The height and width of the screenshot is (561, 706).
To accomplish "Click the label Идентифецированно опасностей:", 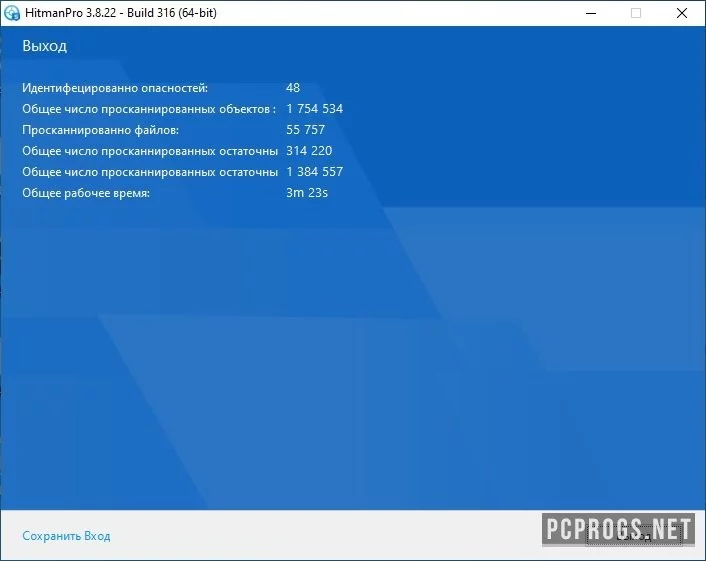I will click(x=115, y=88).
